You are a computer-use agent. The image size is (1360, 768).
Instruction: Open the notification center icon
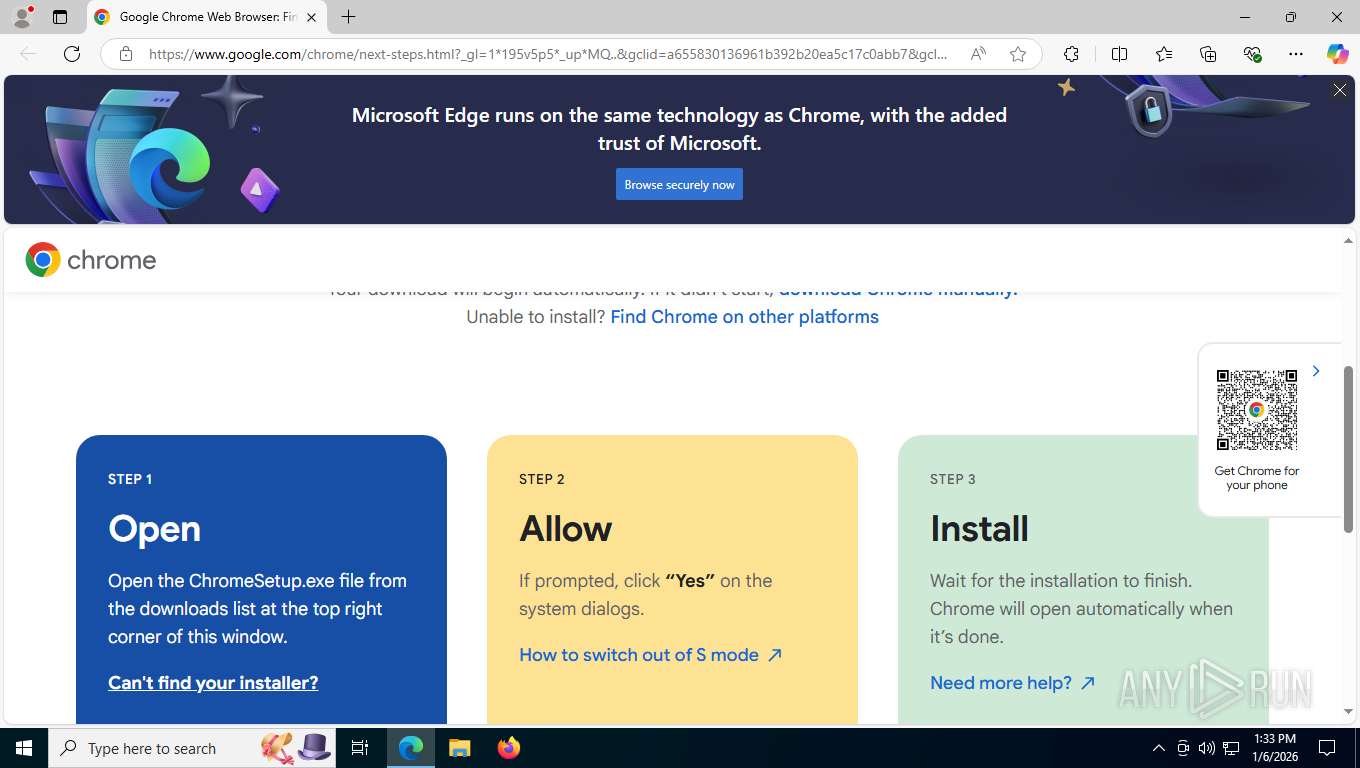click(1327, 748)
